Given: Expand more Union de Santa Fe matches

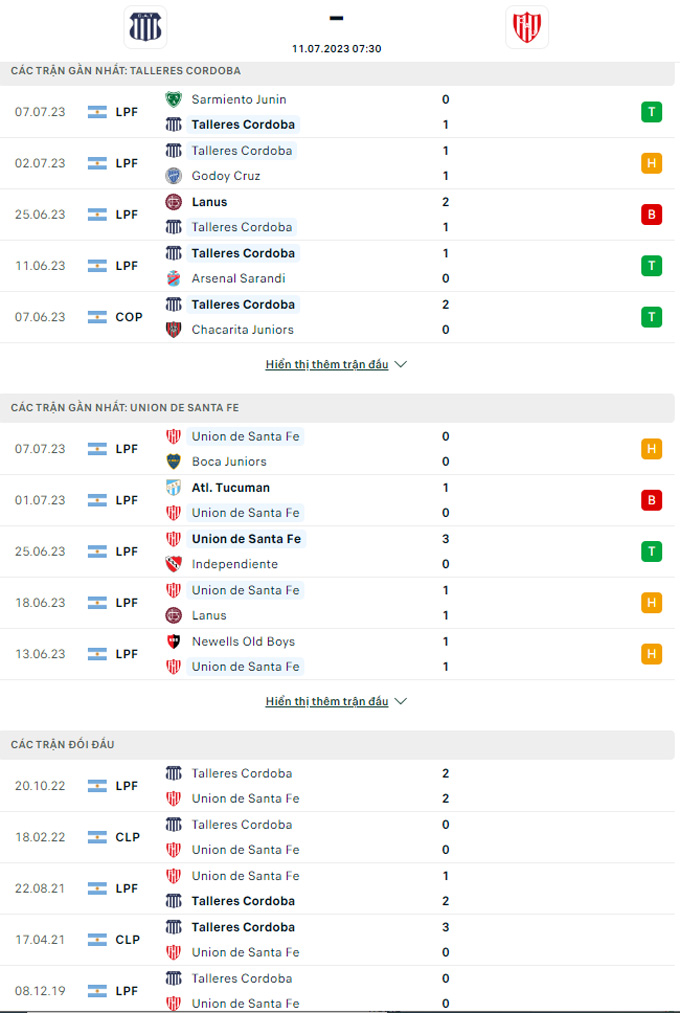Looking at the screenshot, I should coord(336,702).
